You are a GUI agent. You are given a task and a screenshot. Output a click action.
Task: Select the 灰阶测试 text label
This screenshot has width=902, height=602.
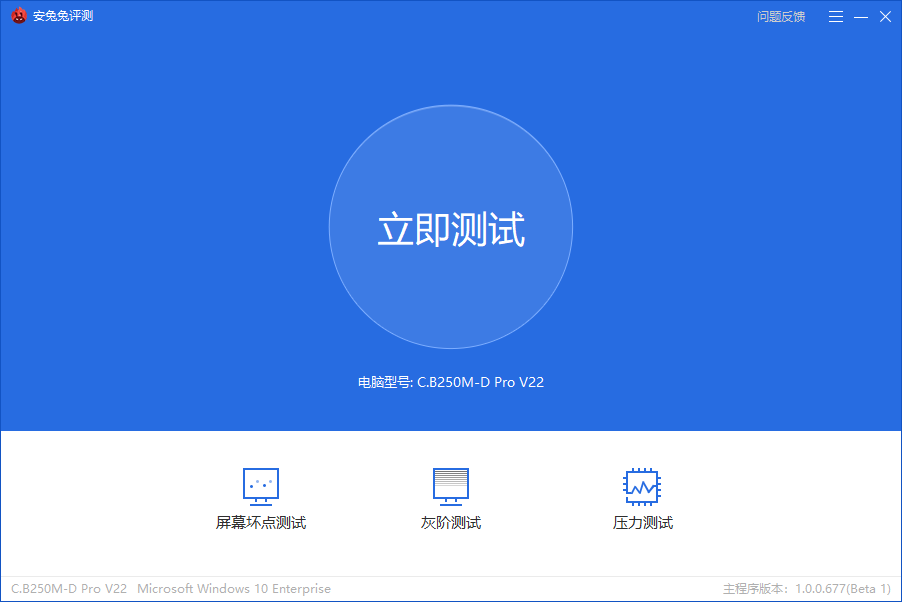(451, 523)
